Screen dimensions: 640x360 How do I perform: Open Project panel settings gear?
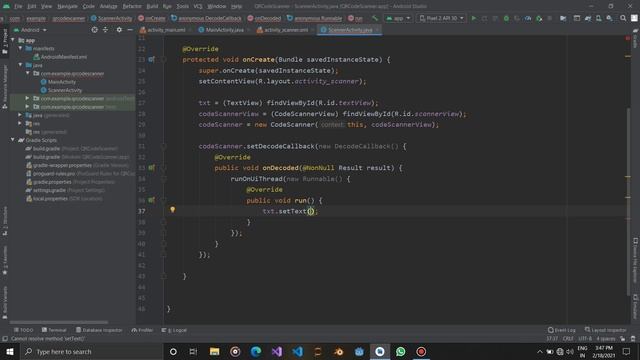point(119,30)
